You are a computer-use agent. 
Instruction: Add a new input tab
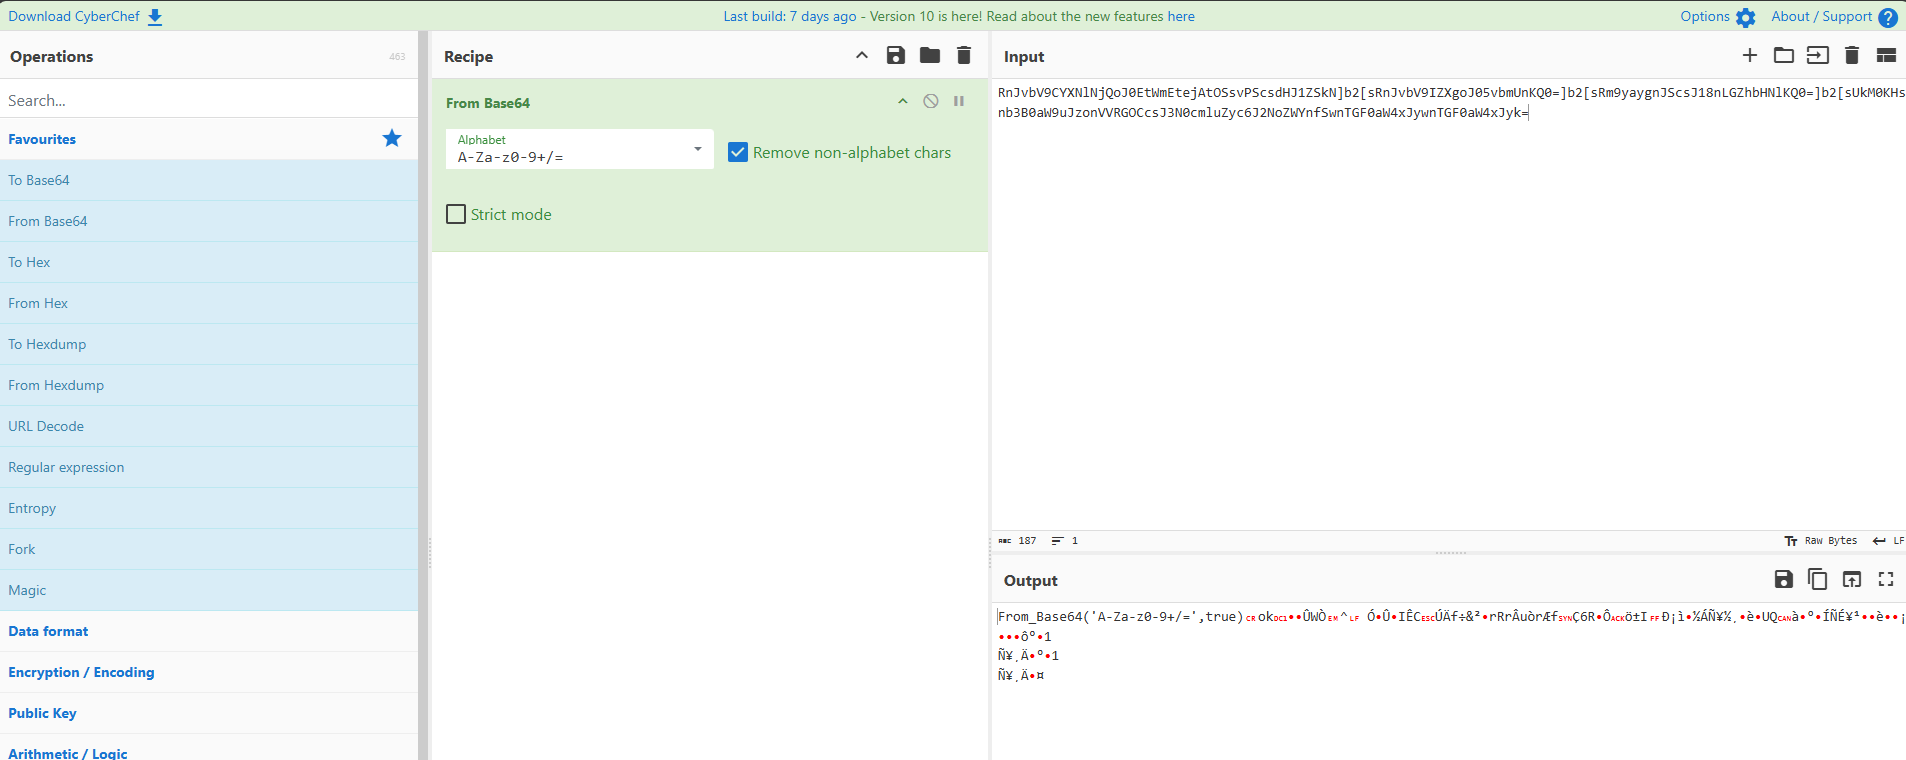point(1750,56)
